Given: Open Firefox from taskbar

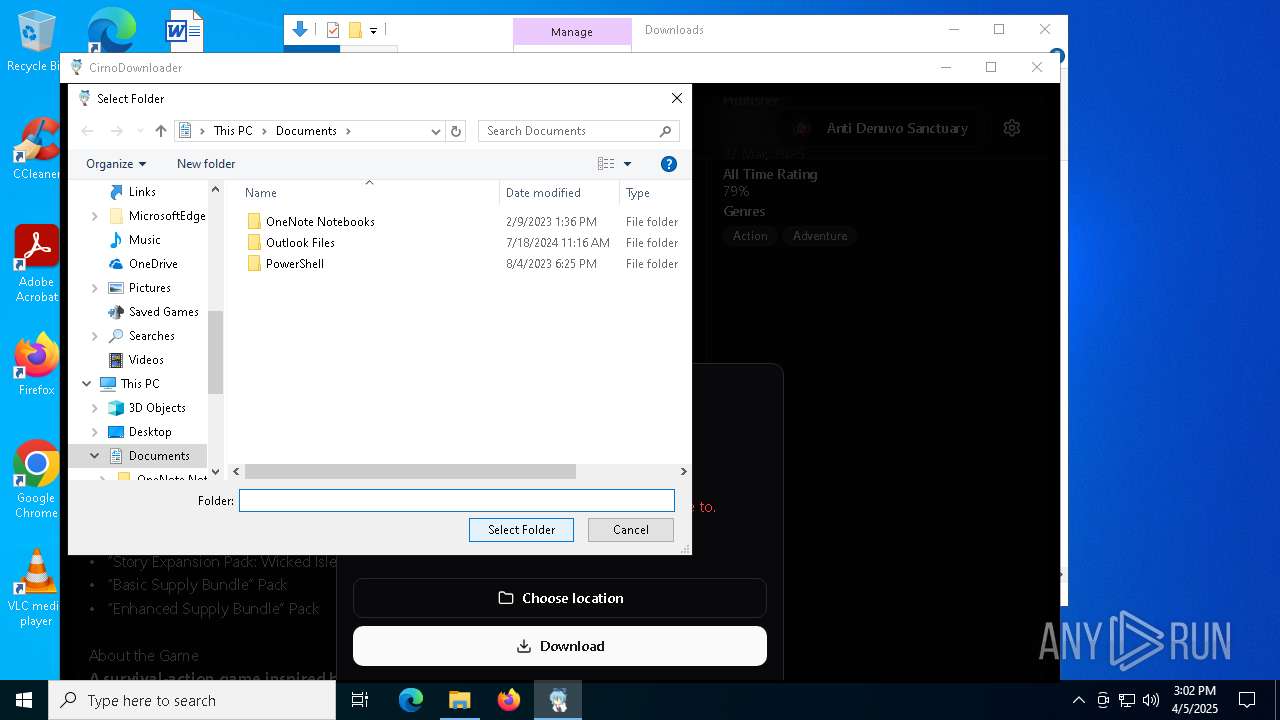Looking at the screenshot, I should pyautogui.click(x=509, y=700).
